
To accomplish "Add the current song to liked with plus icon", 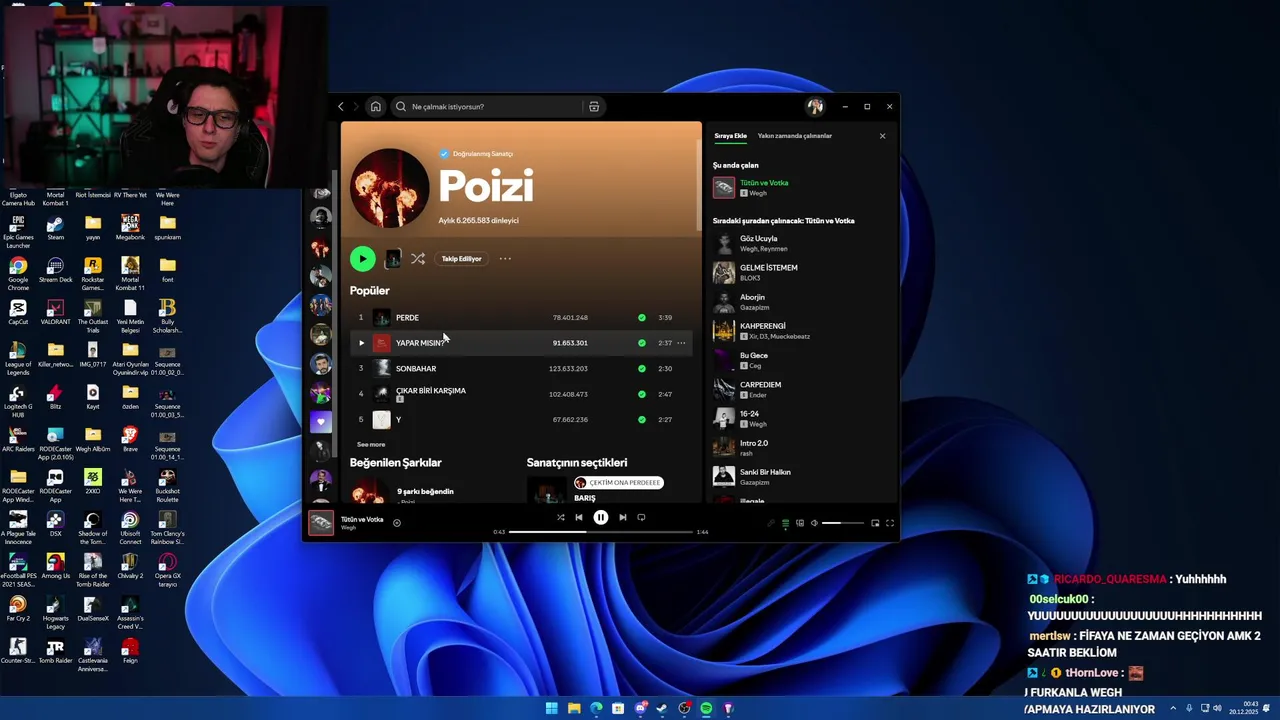I will pyautogui.click(x=397, y=523).
